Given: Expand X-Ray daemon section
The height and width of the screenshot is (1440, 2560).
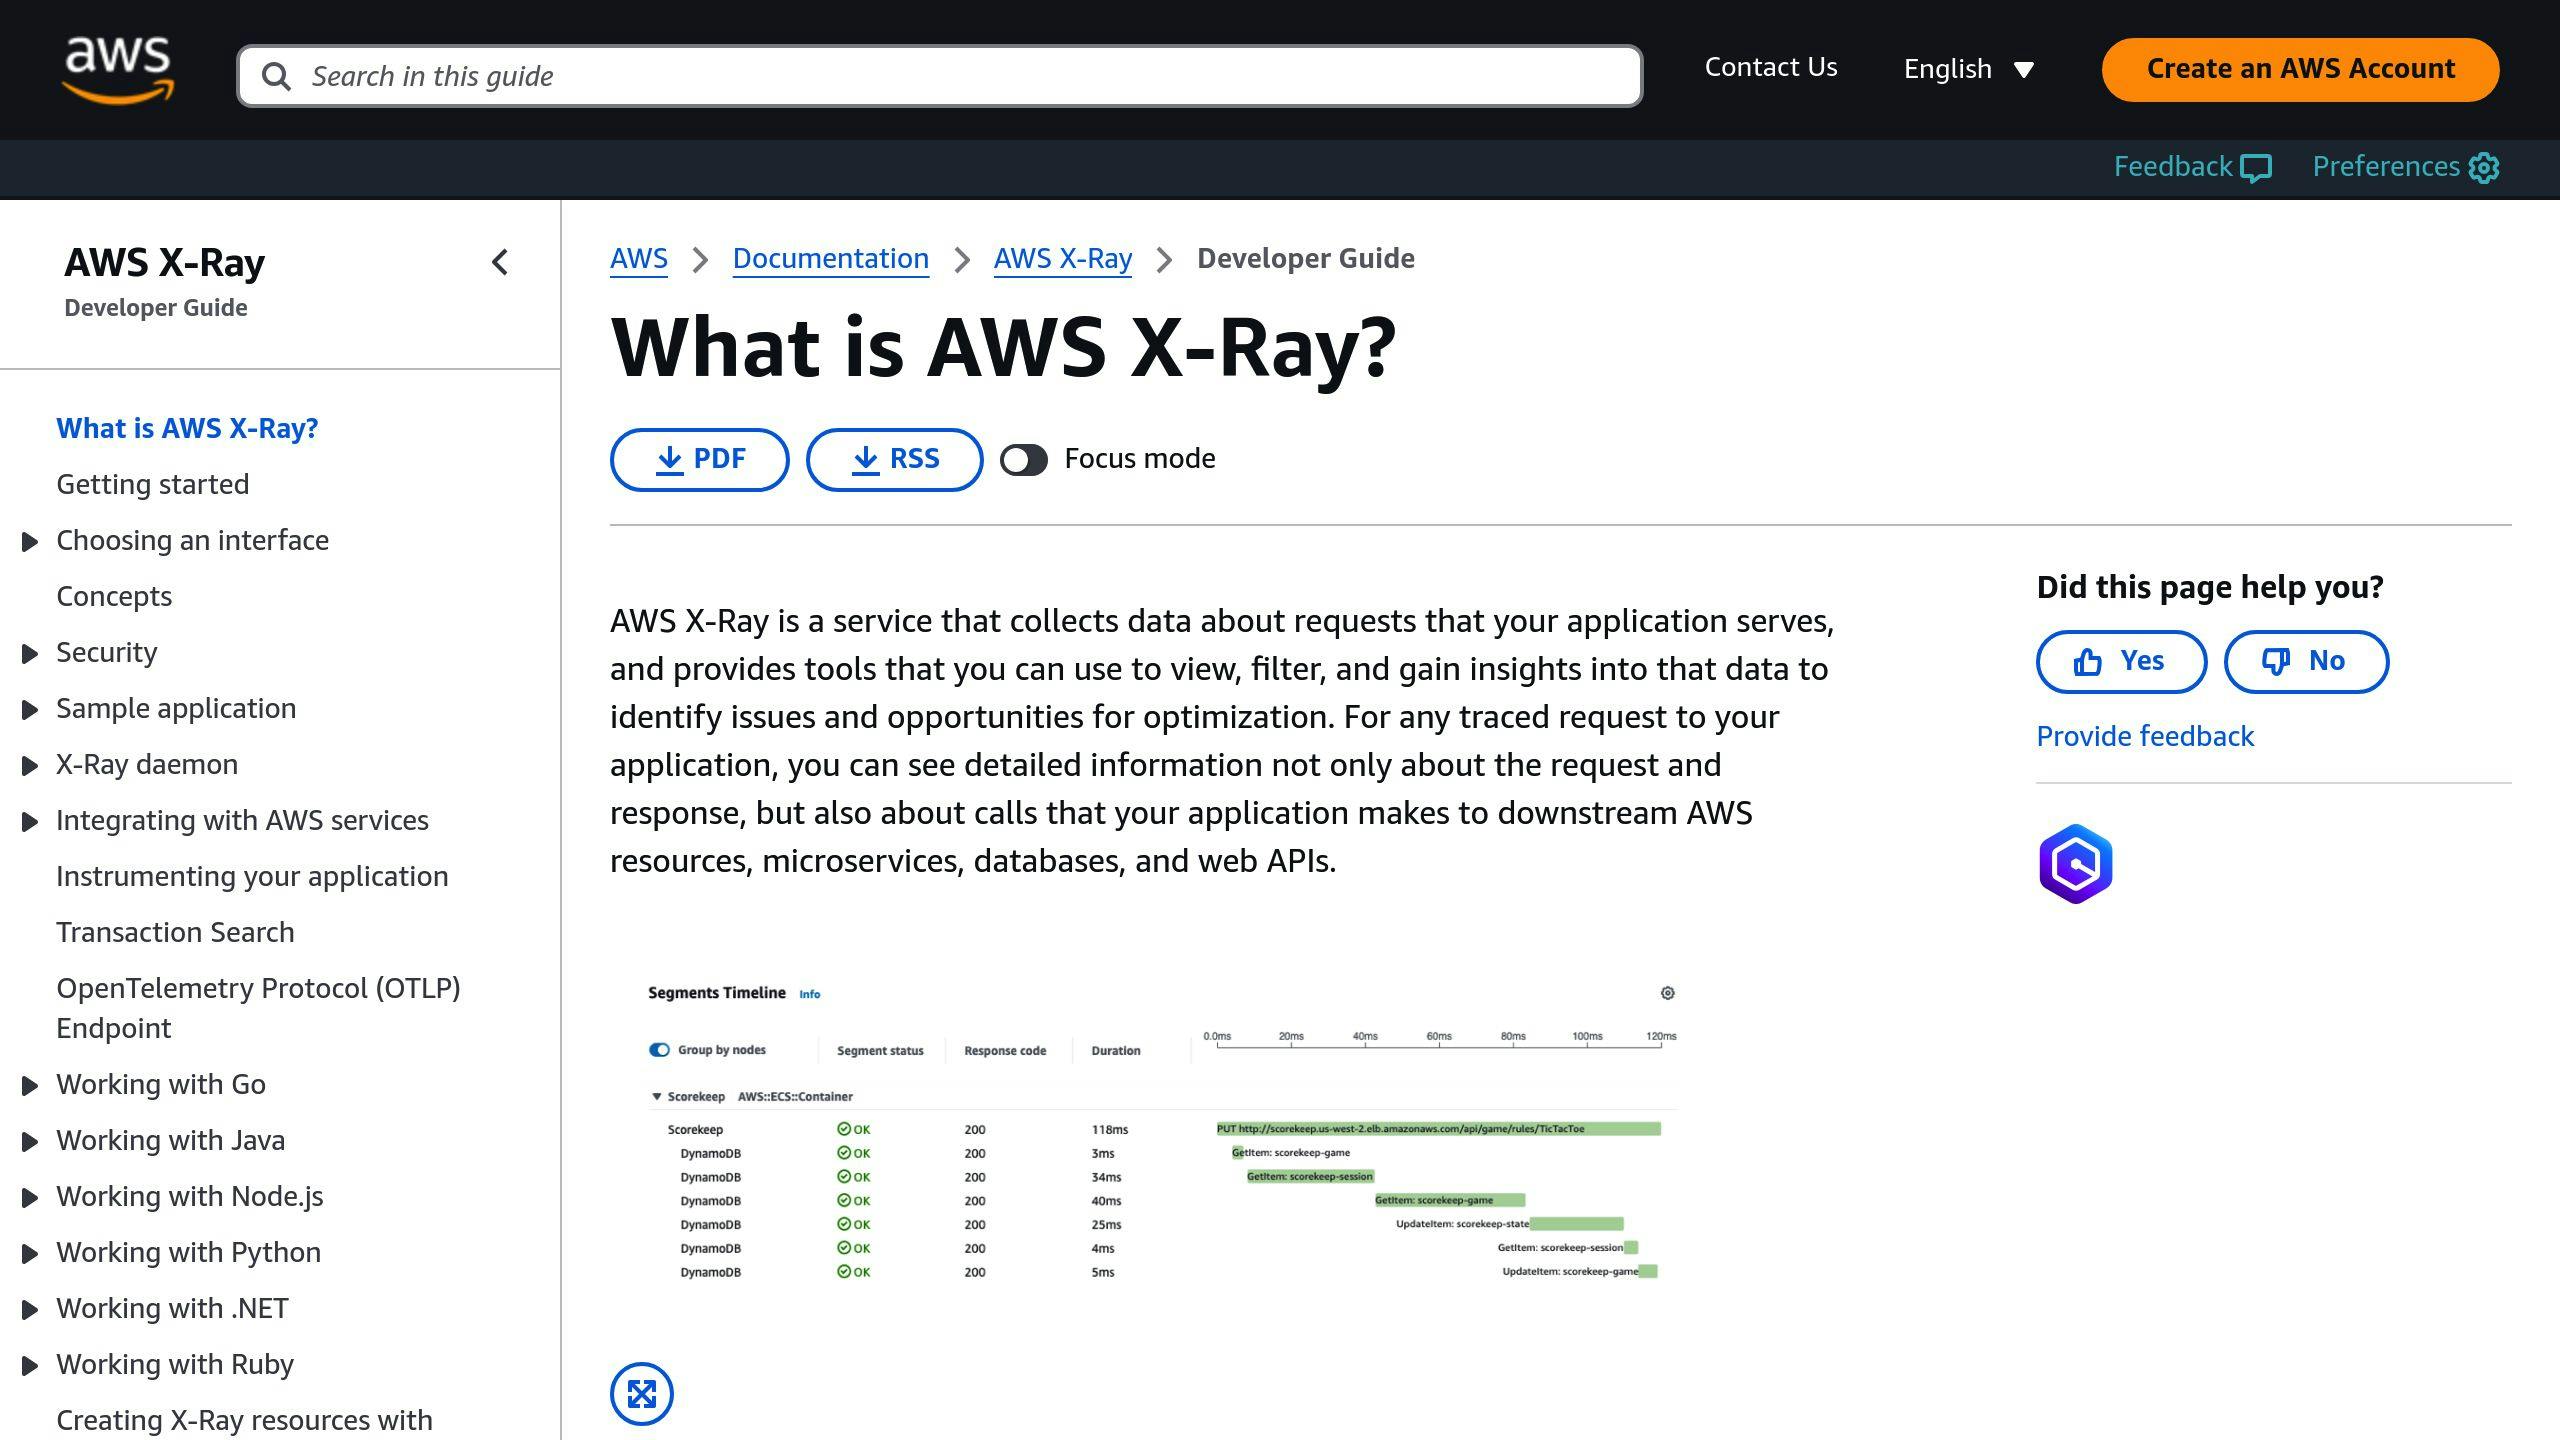Looking at the screenshot, I should tap(30, 766).
